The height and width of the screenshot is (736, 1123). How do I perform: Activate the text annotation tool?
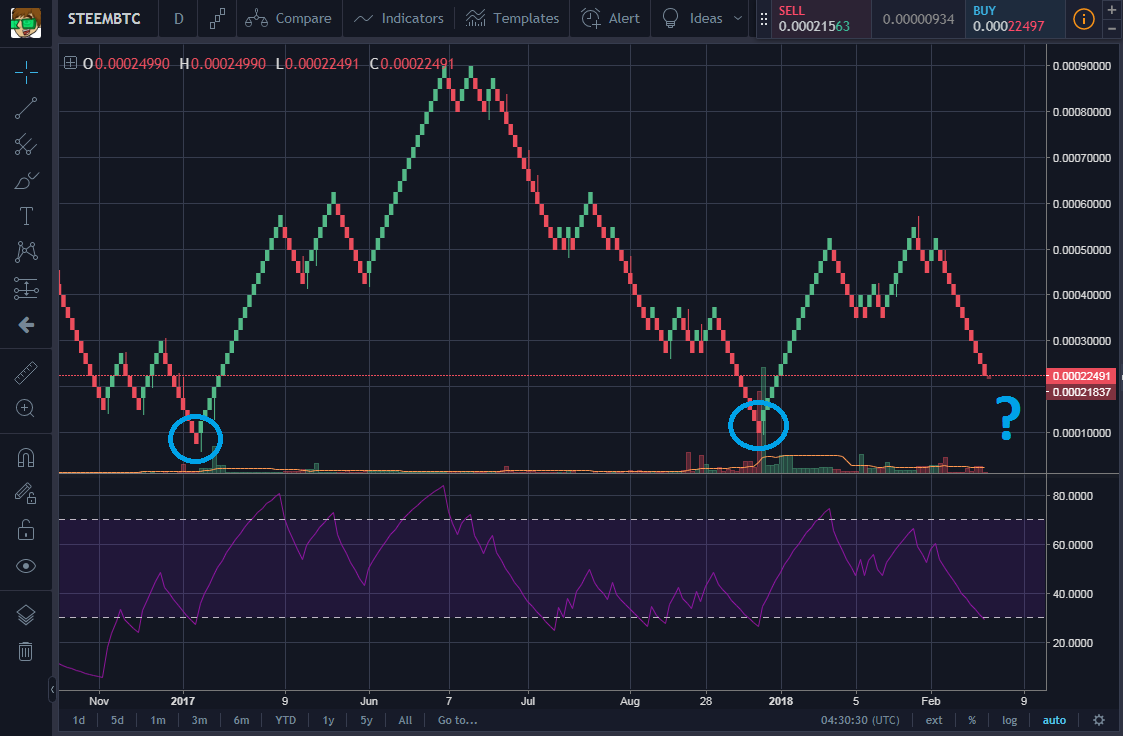[26, 216]
